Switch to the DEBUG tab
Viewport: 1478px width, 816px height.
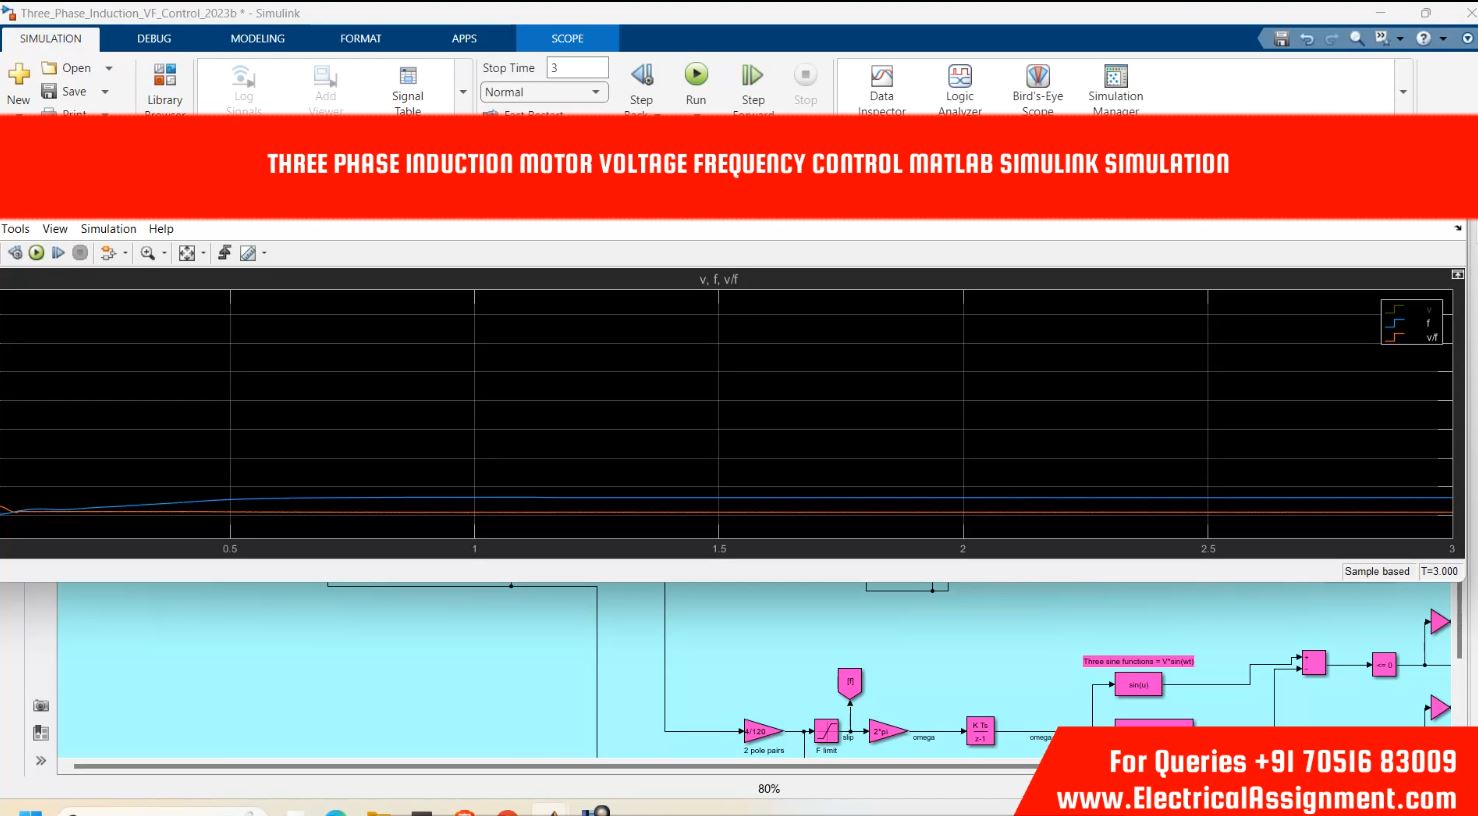[x=154, y=38]
